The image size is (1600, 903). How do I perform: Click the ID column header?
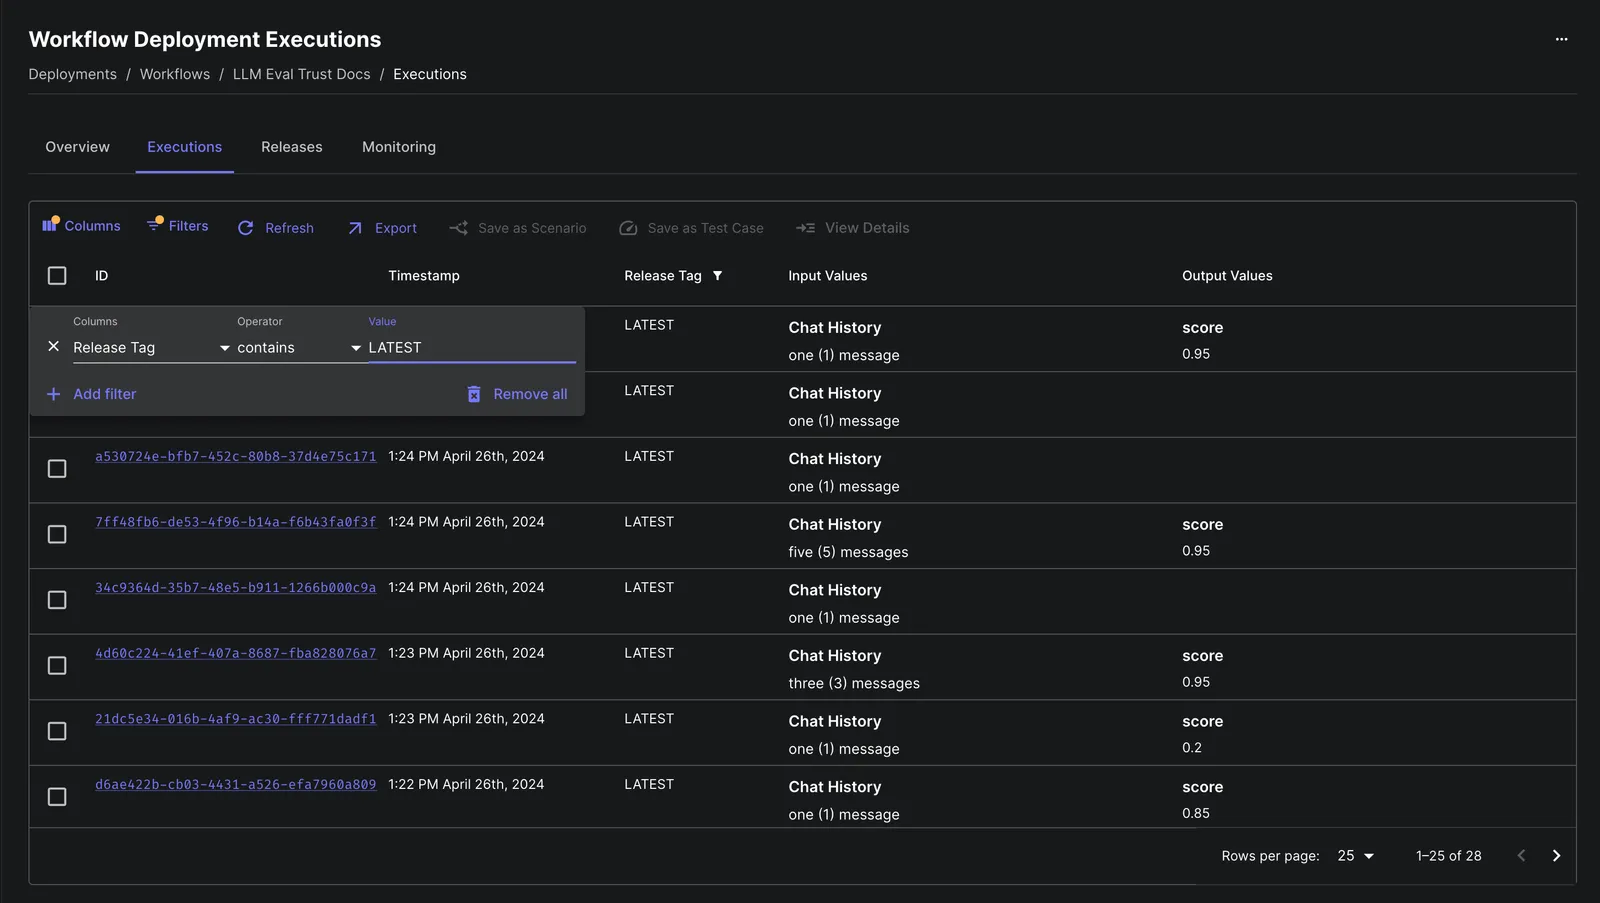click(x=101, y=276)
